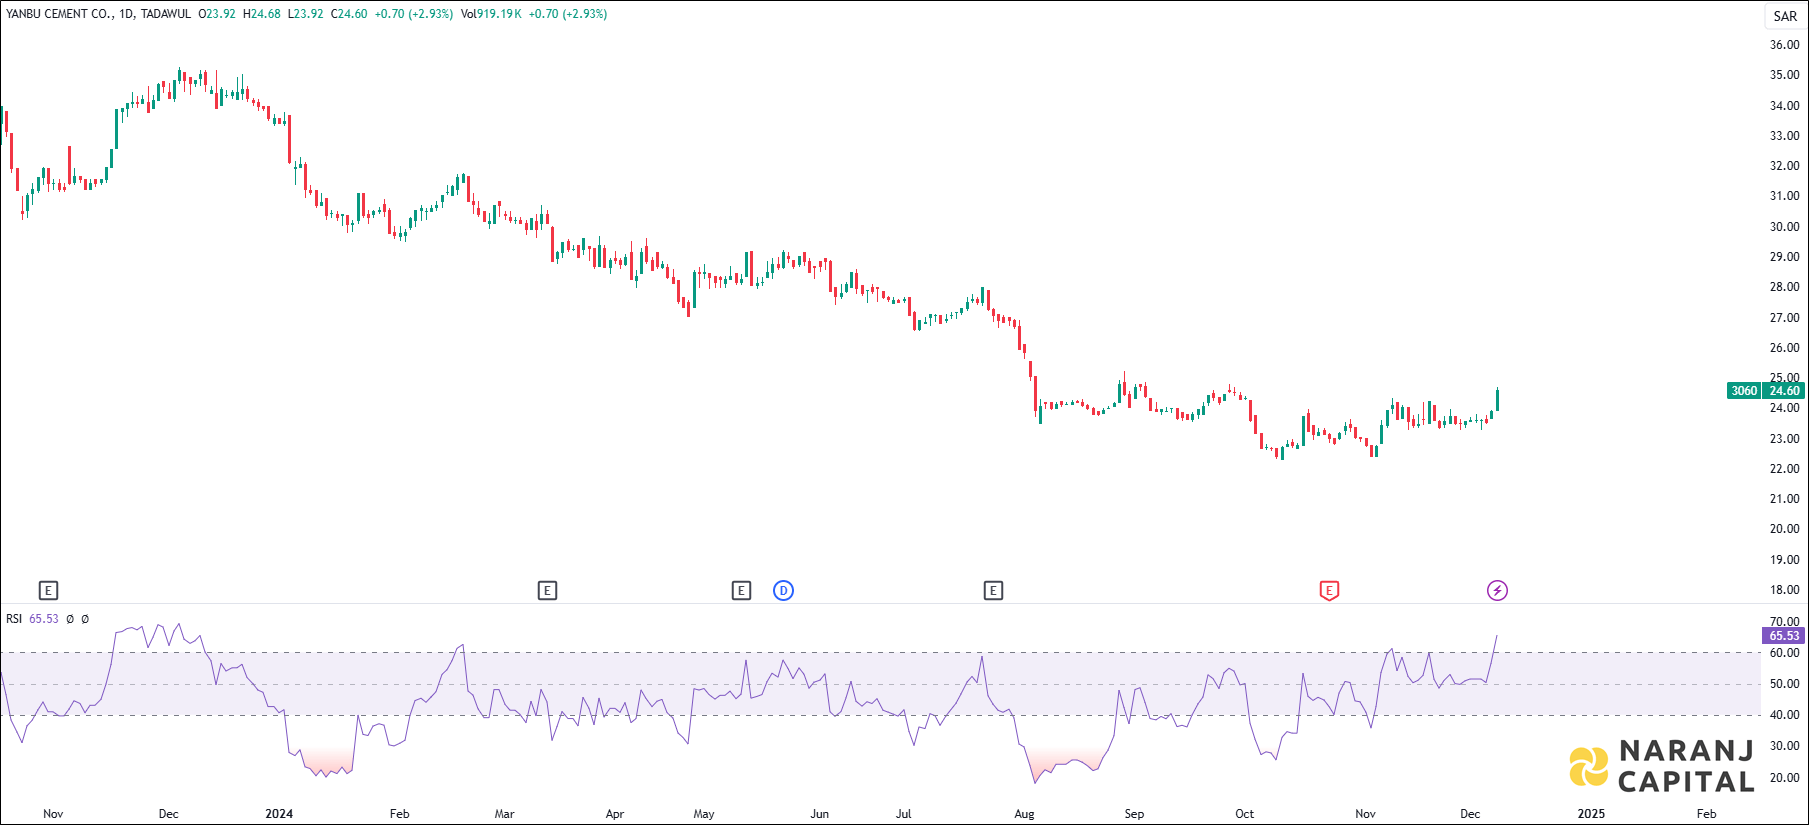
Task: Click the 36.00 price axis label
Action: 1784,45
